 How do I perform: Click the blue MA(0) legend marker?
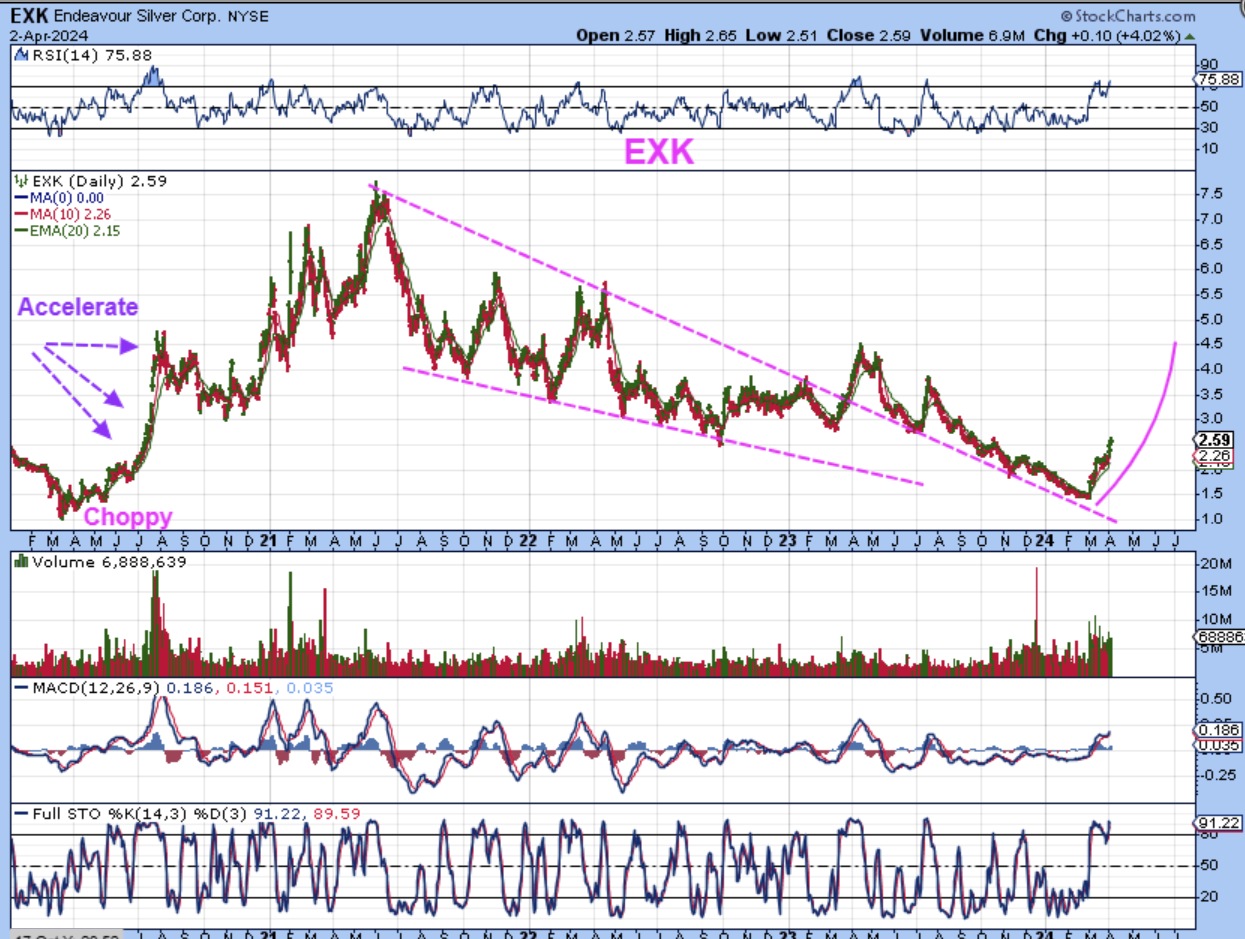[x=19, y=199]
